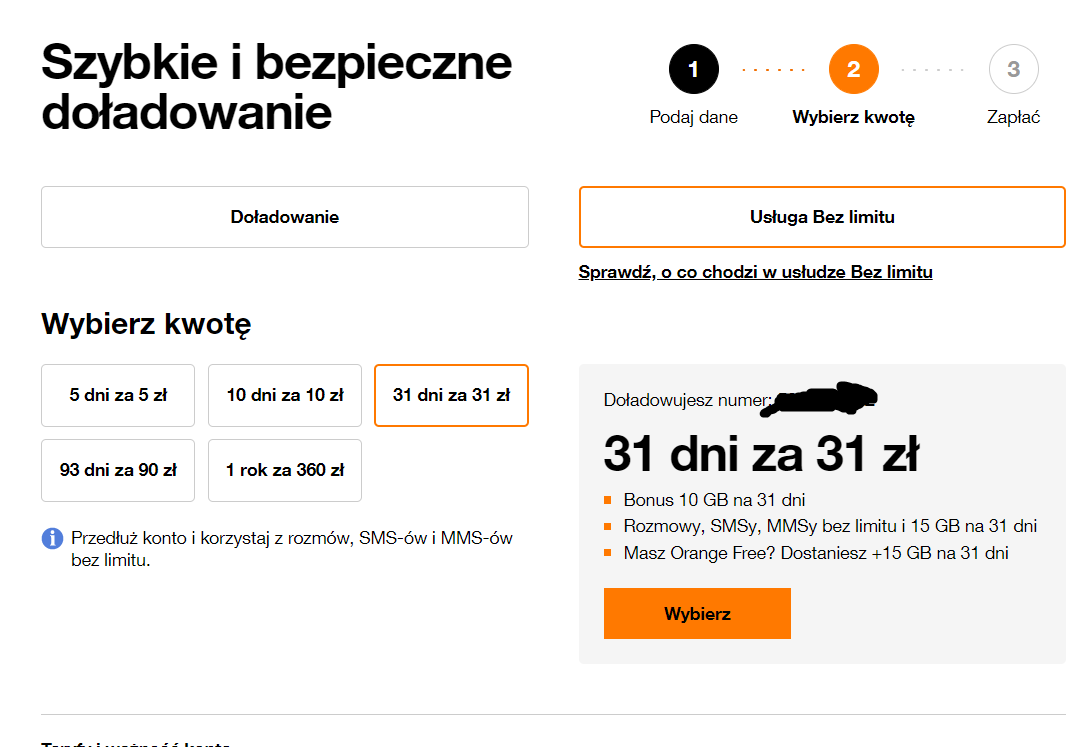Select step 1 circle labeled Podaj dane

[x=694, y=69]
